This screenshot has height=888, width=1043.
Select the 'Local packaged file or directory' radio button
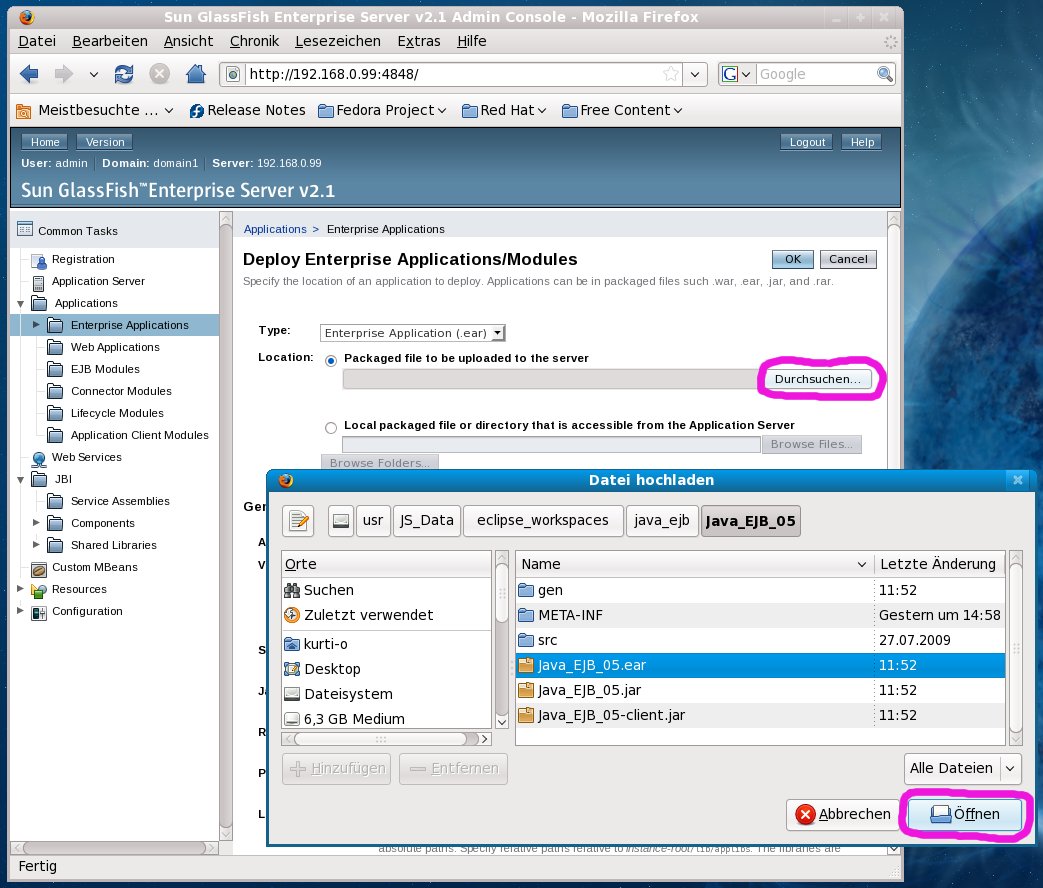[331, 427]
